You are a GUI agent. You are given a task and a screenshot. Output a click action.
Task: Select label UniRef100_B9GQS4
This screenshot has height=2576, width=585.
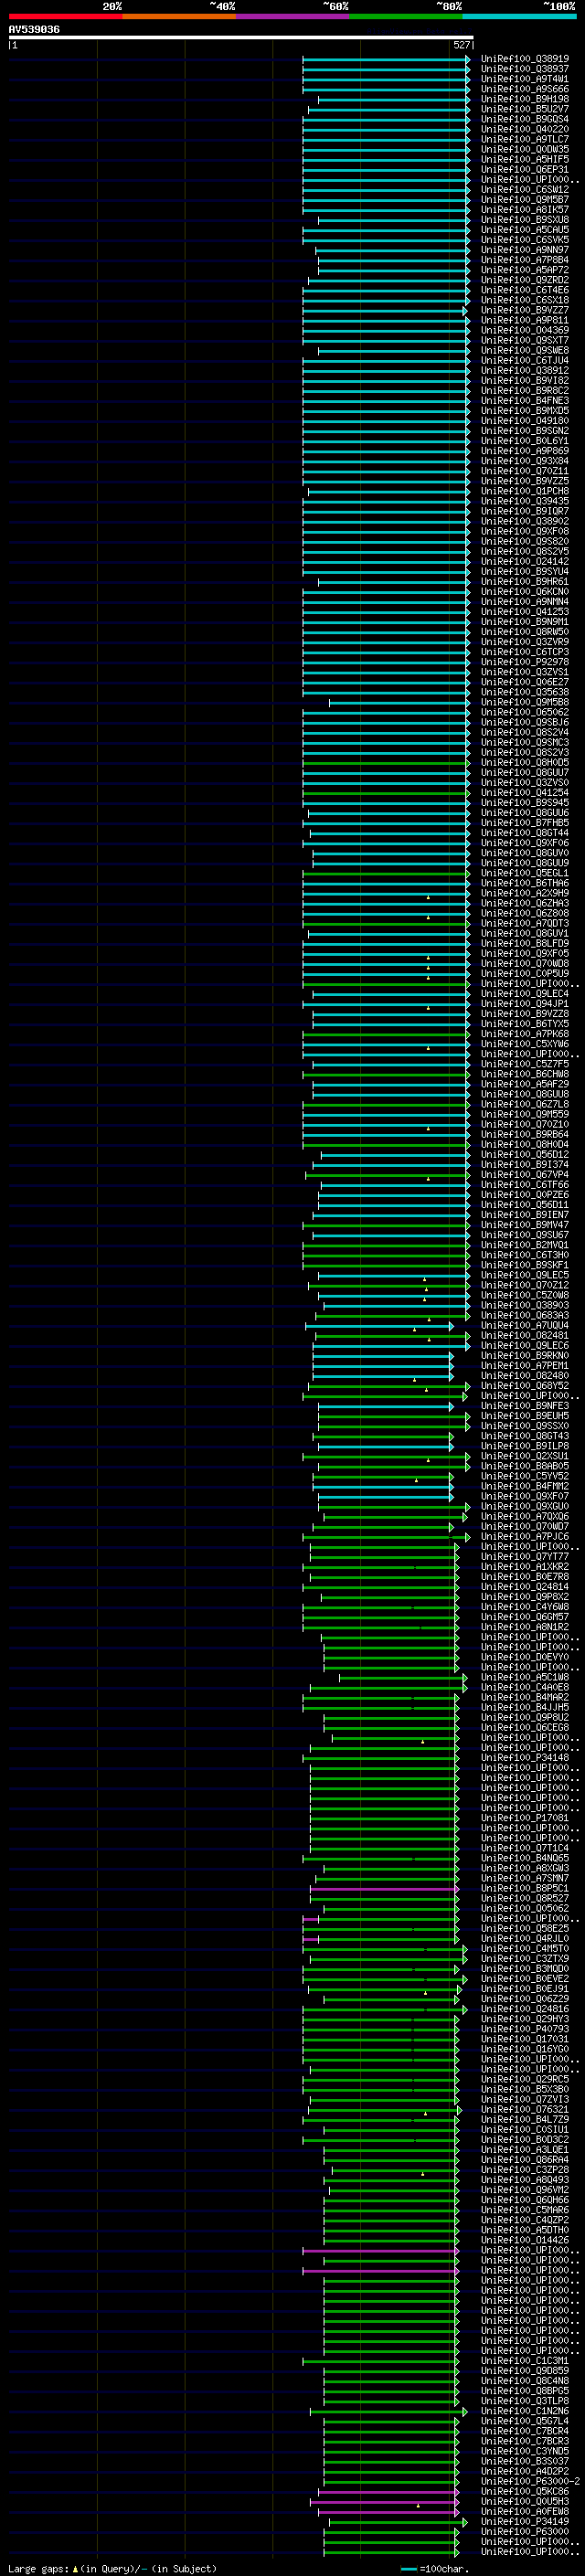[x=524, y=119]
